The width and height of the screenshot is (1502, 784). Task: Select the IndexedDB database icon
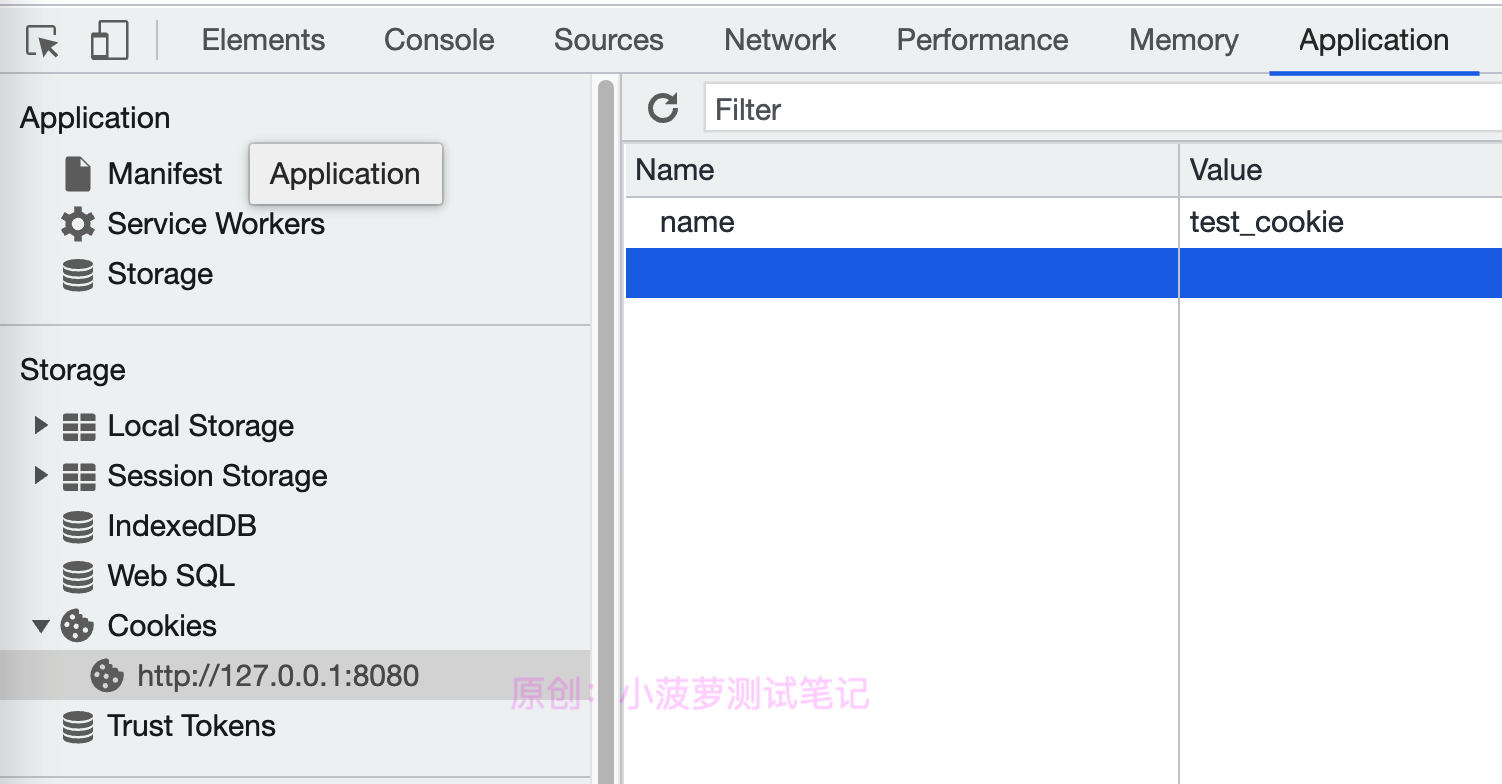click(x=78, y=525)
